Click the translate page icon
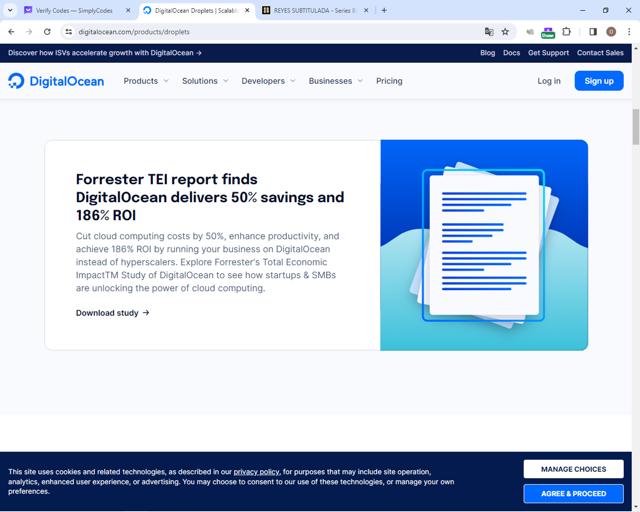 pyautogui.click(x=489, y=31)
